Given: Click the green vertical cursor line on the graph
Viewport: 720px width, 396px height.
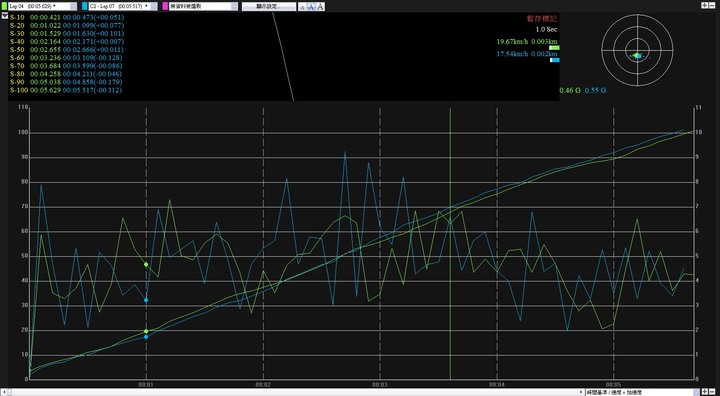Looking at the screenshot, I should (x=450, y=243).
